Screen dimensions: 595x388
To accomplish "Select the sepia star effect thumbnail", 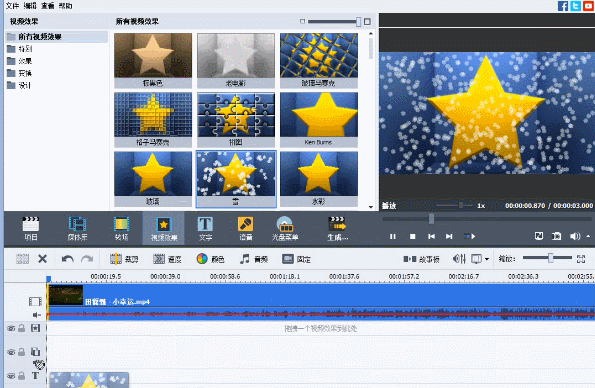I will click(153, 60).
